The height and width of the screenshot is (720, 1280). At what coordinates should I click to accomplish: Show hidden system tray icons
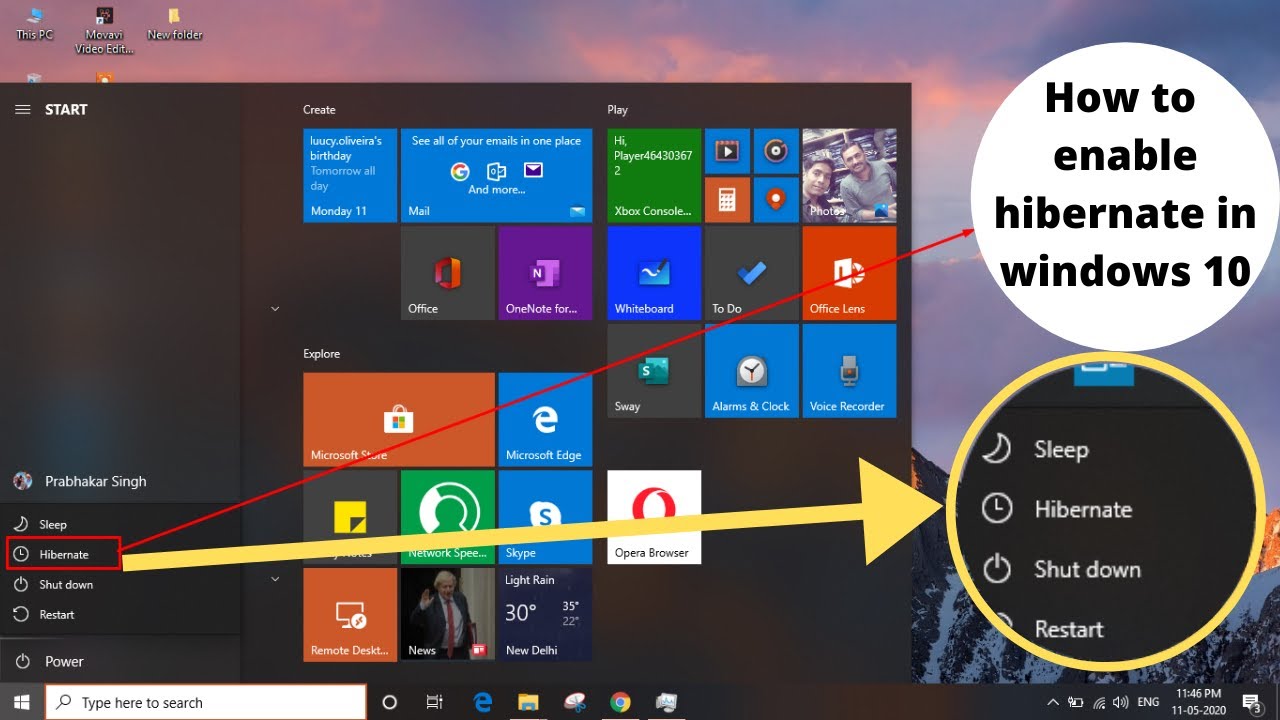point(1054,702)
